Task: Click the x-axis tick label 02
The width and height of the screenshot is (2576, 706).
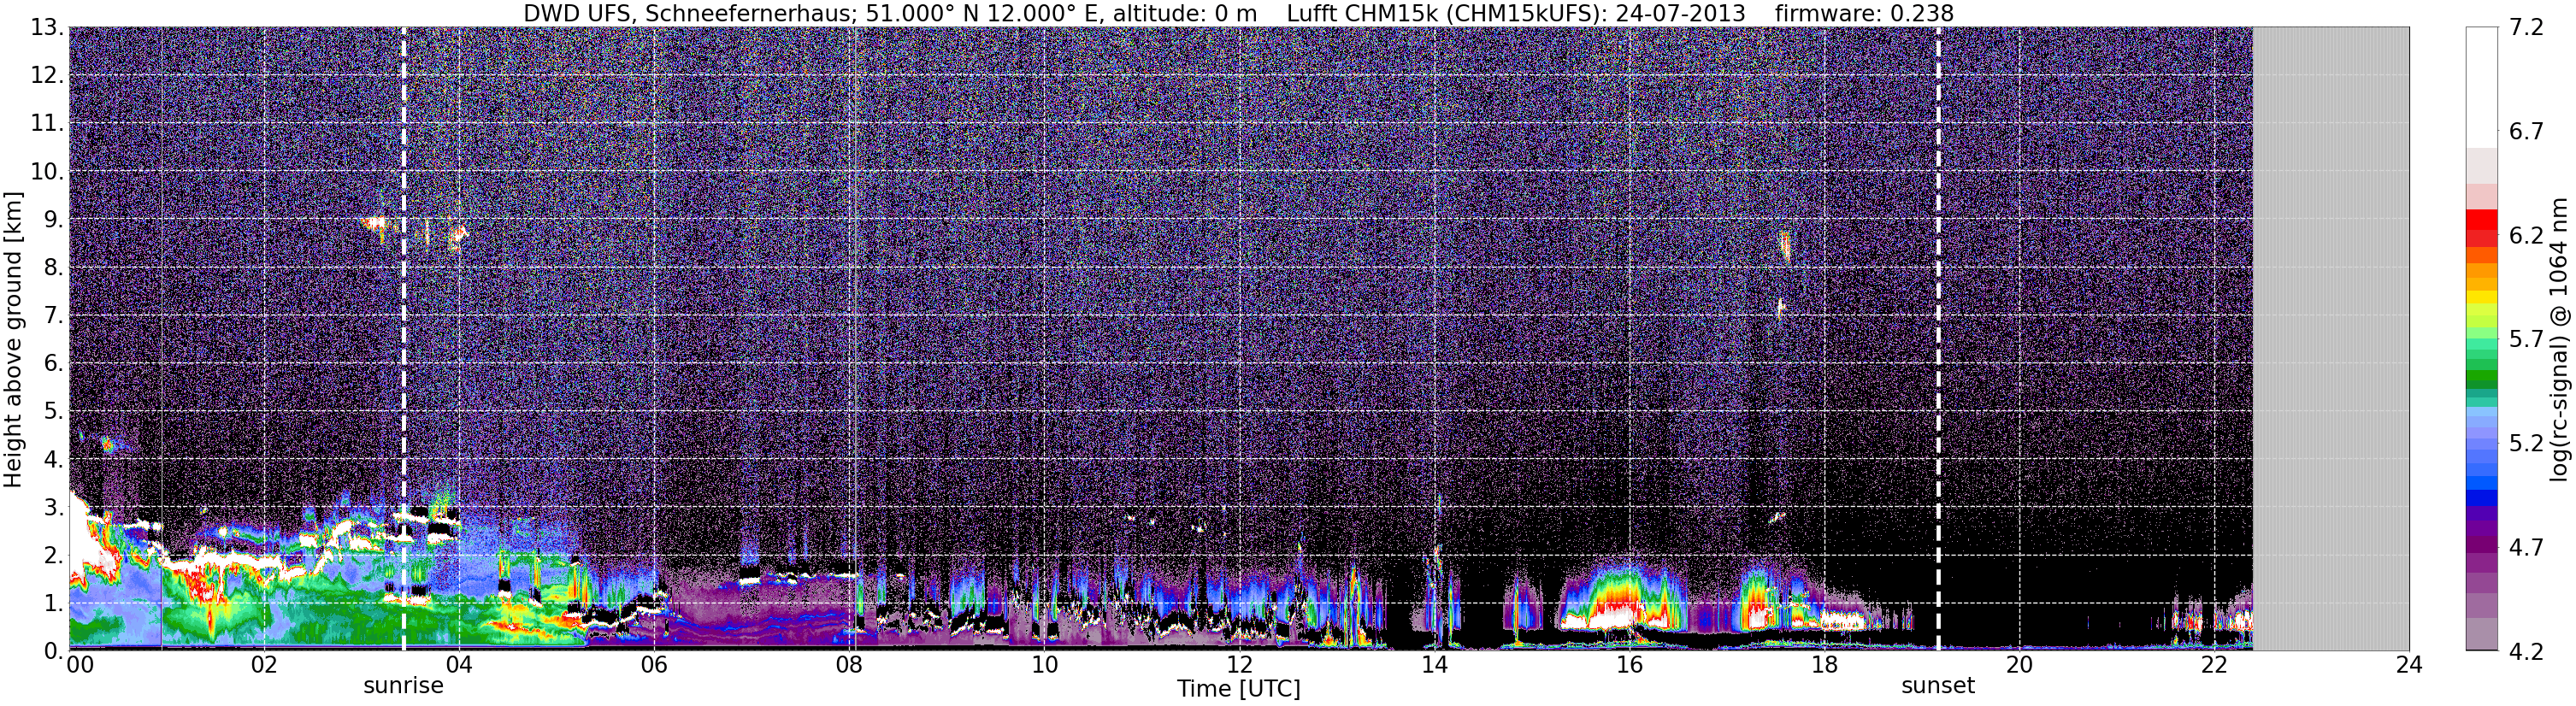Action: (x=264, y=666)
